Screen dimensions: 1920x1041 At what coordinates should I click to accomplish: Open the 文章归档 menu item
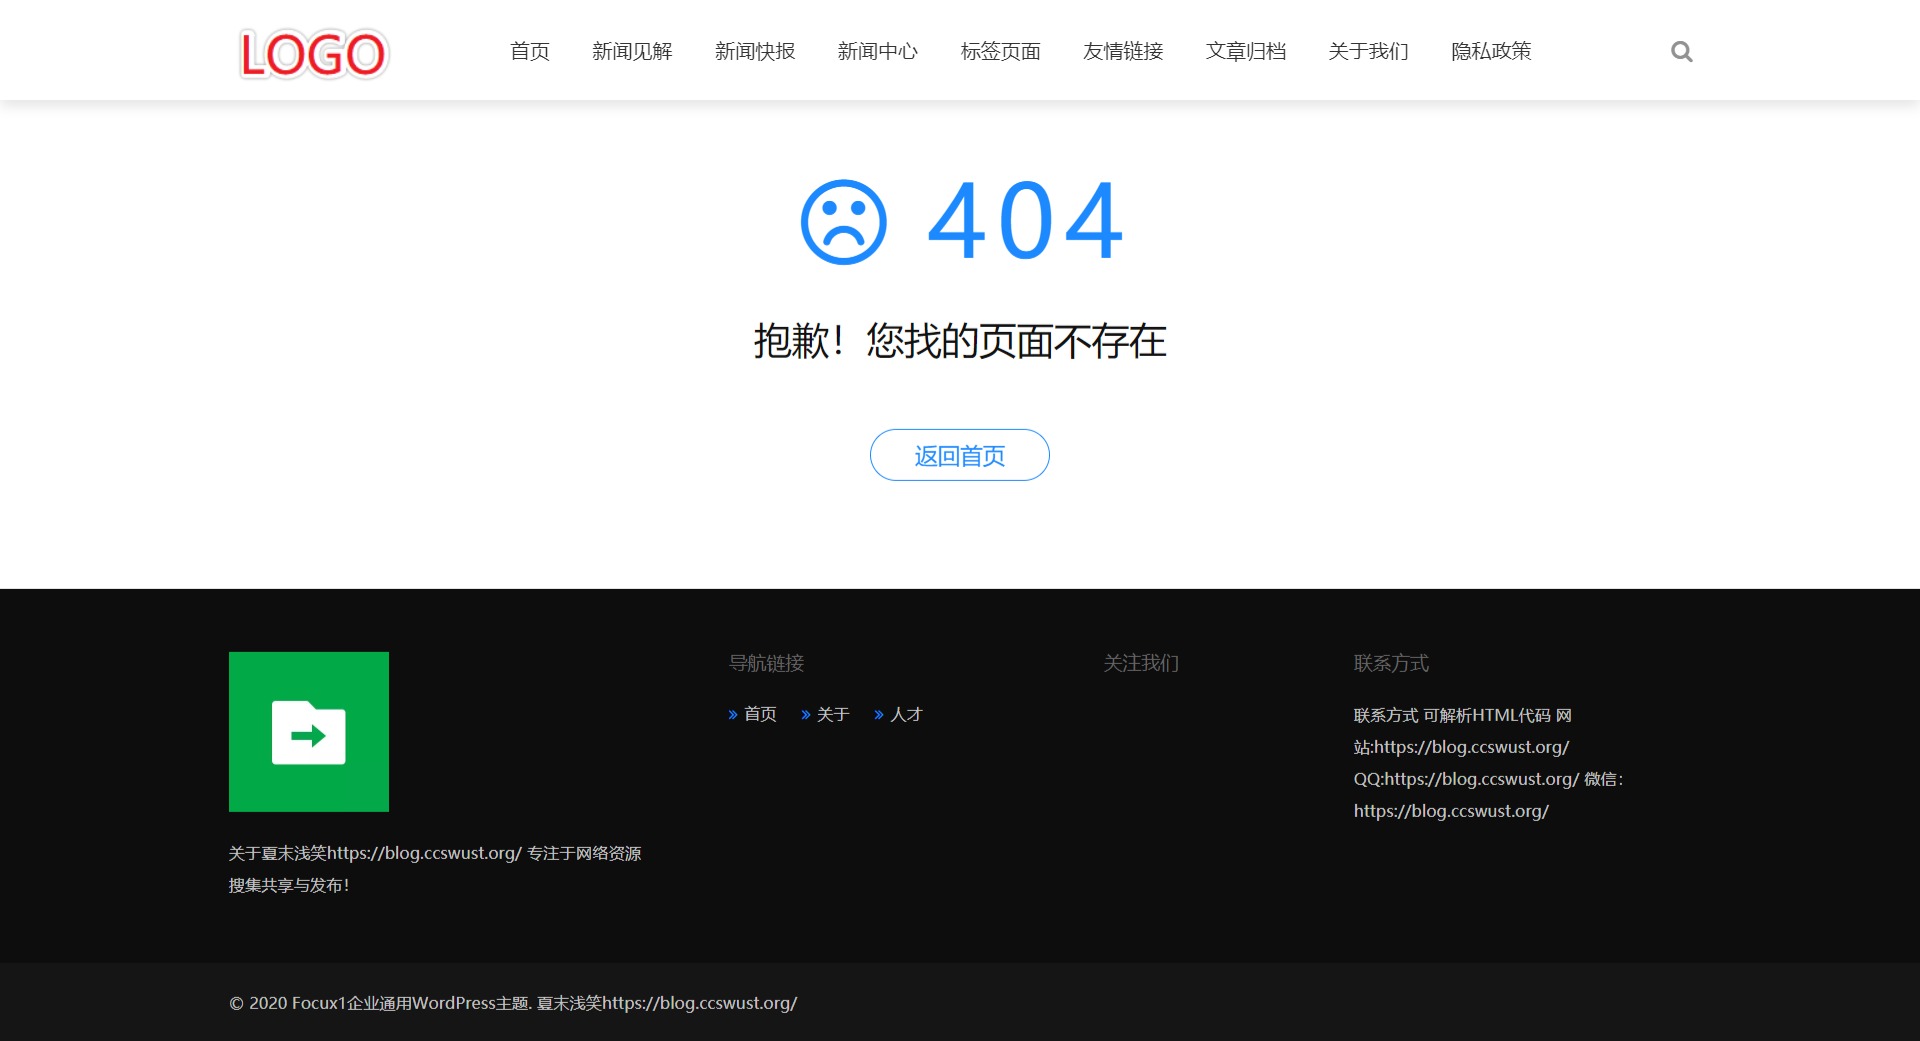pos(1246,51)
